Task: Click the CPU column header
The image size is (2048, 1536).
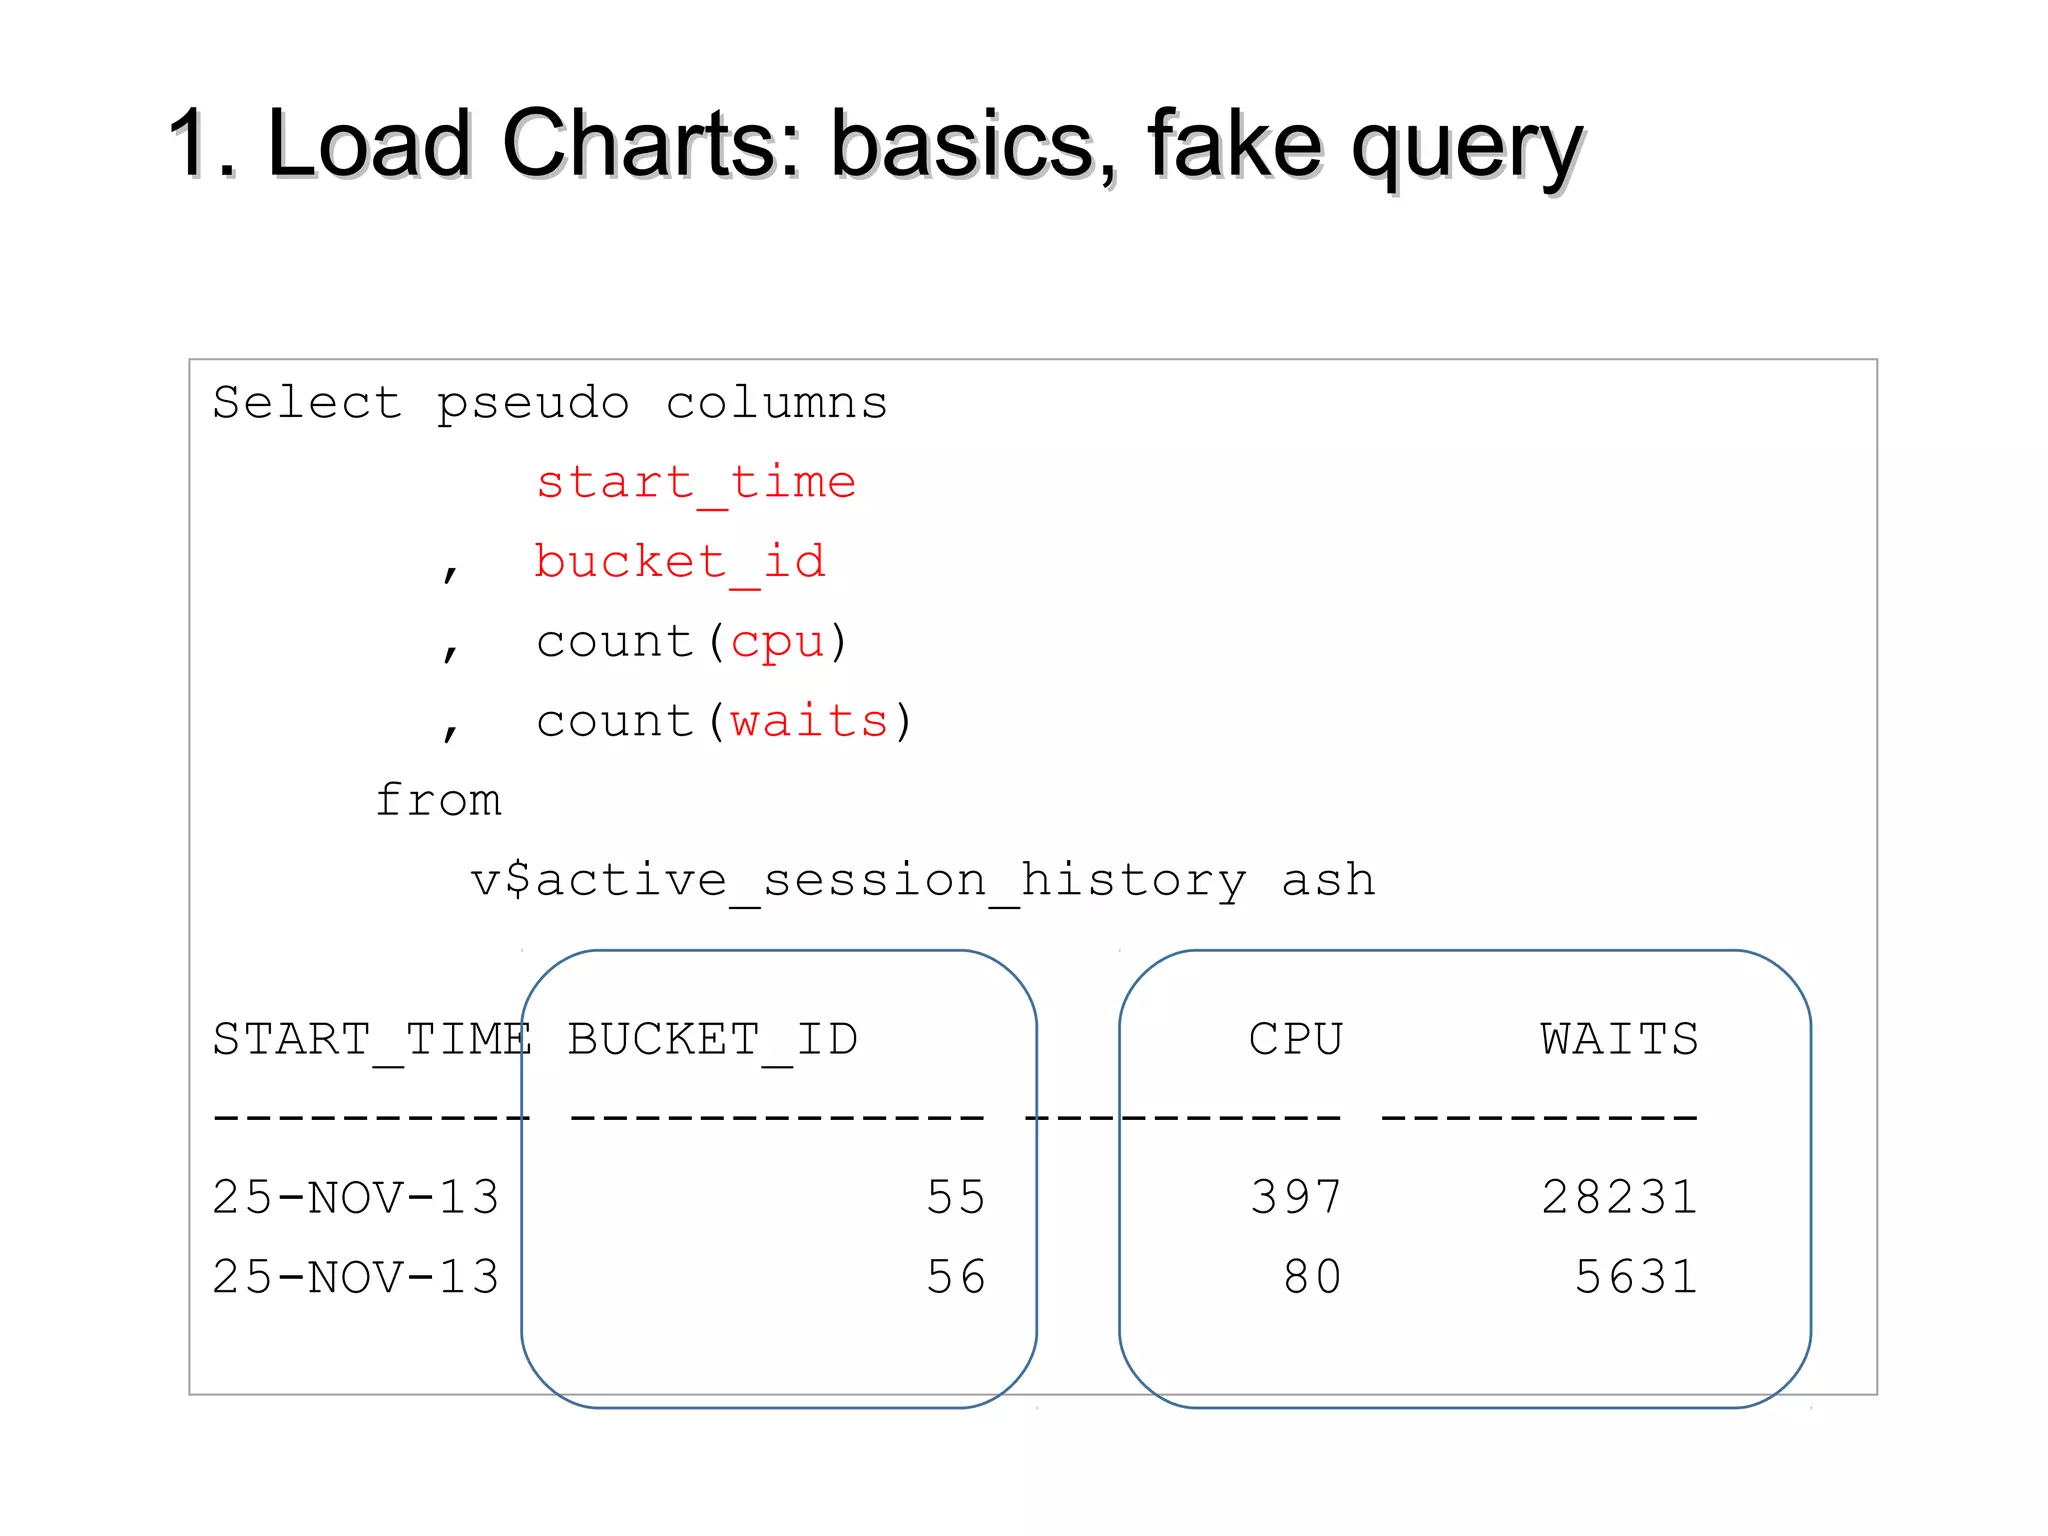Action: 1296,1039
